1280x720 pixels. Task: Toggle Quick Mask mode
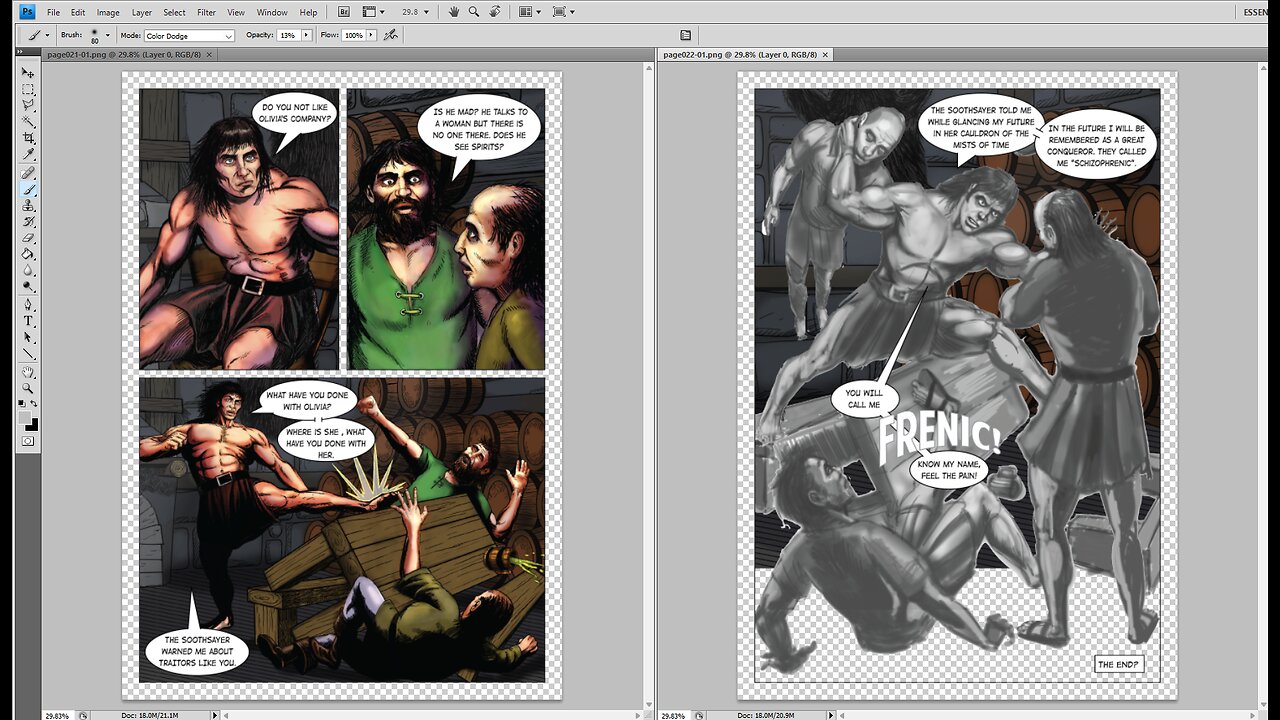pos(28,441)
